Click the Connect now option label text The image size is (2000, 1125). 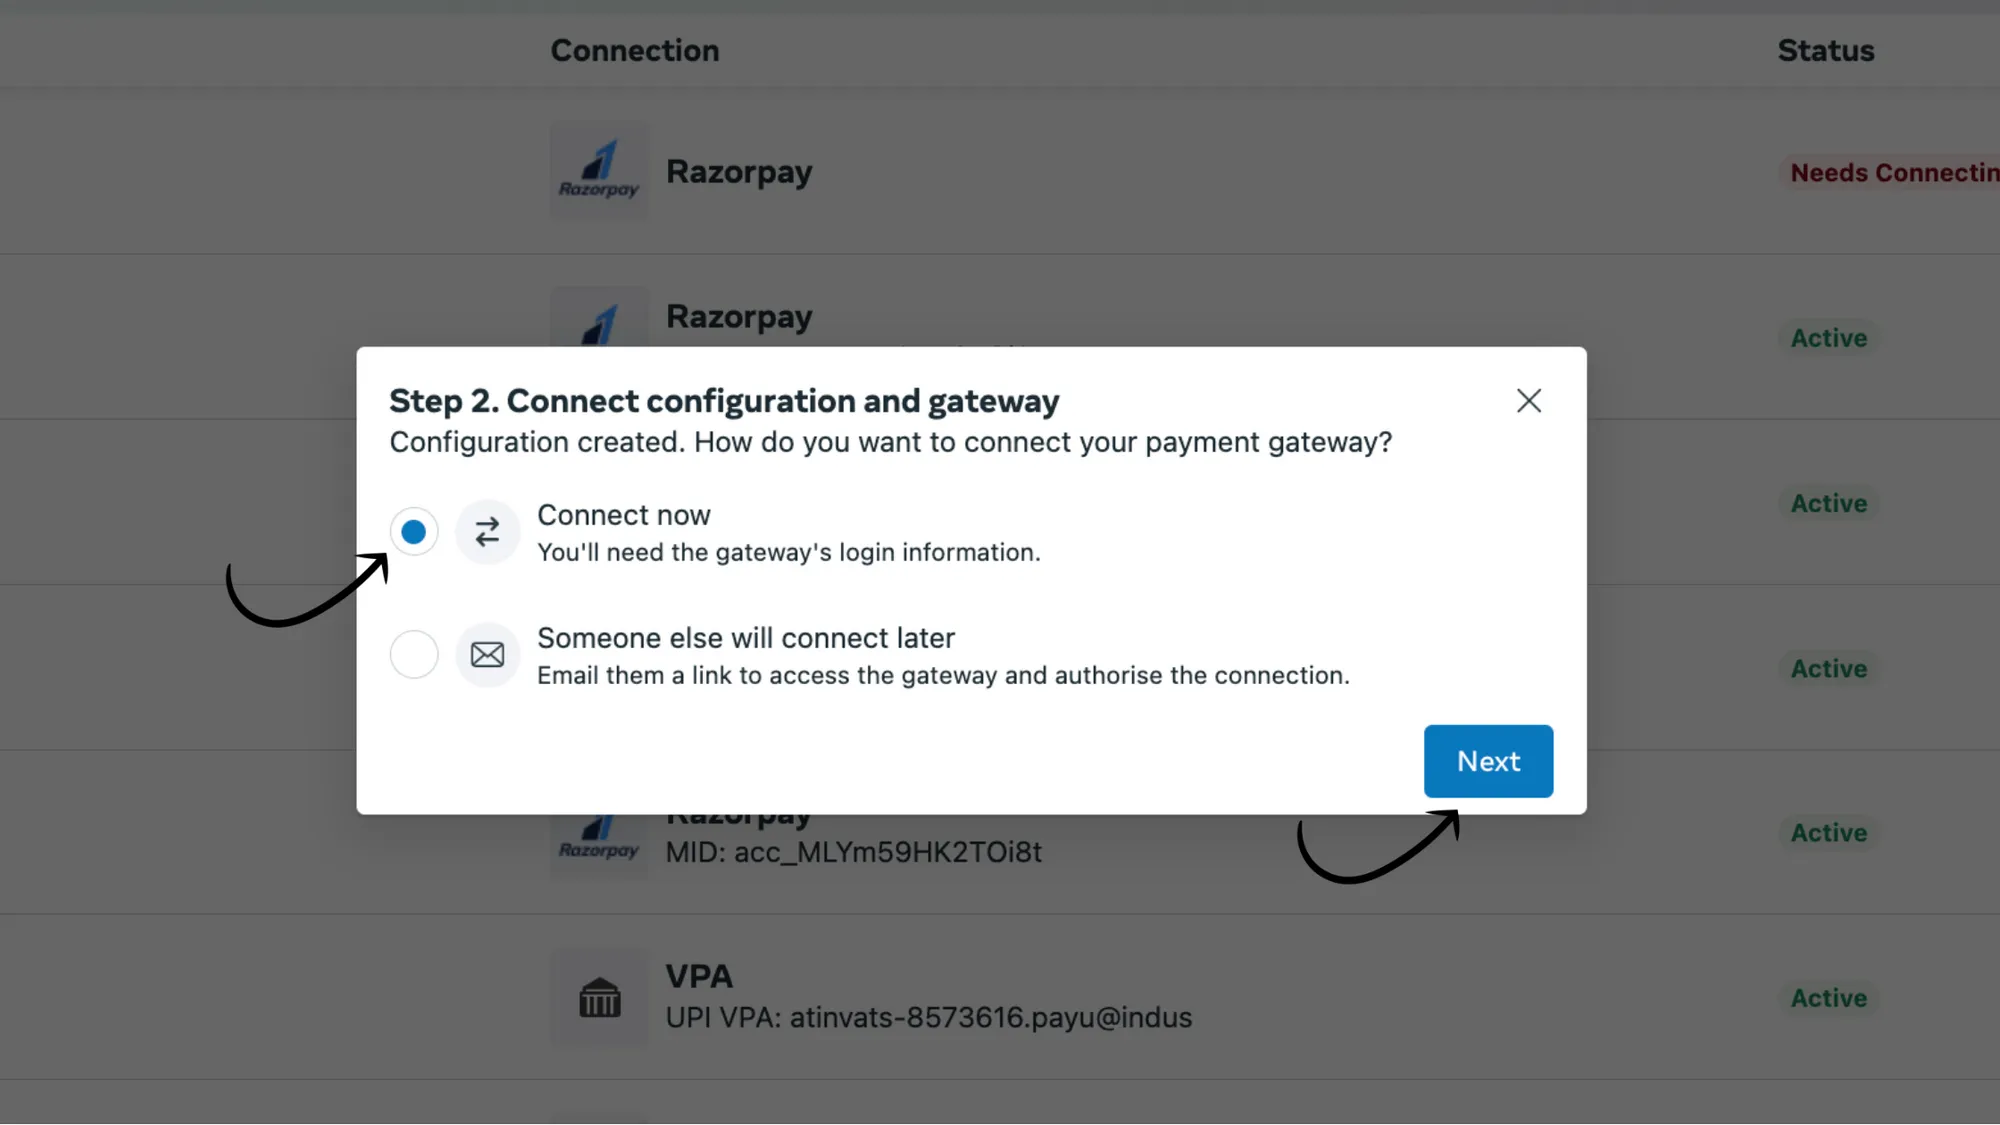pos(624,515)
